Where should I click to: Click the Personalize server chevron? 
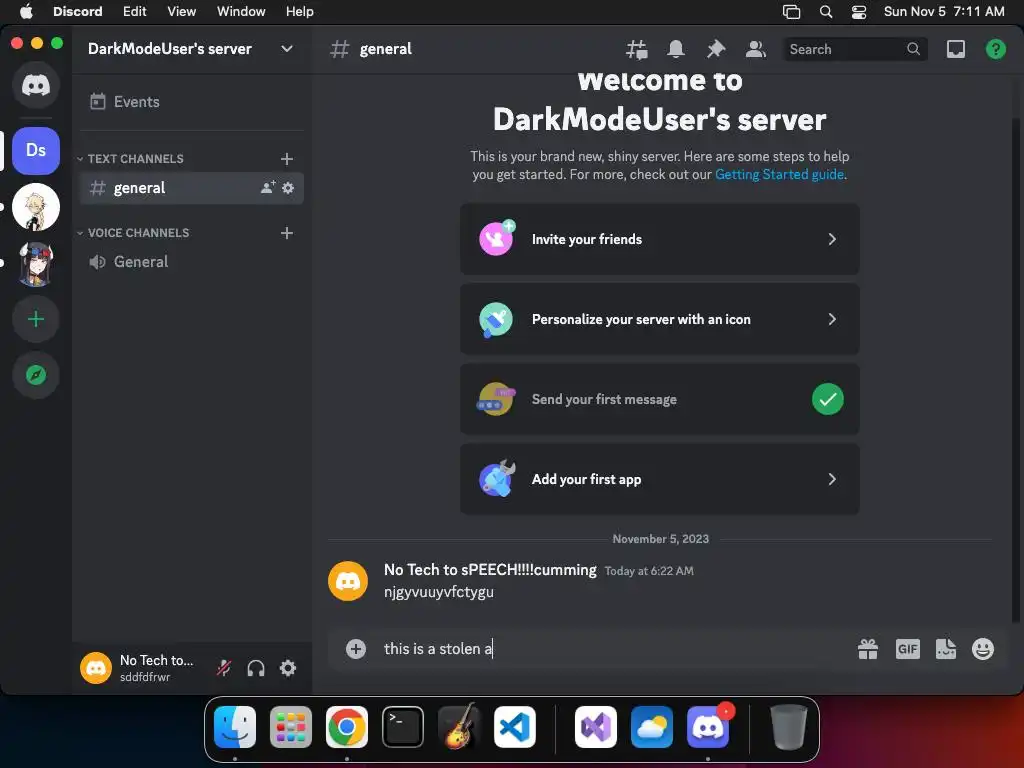(832, 319)
